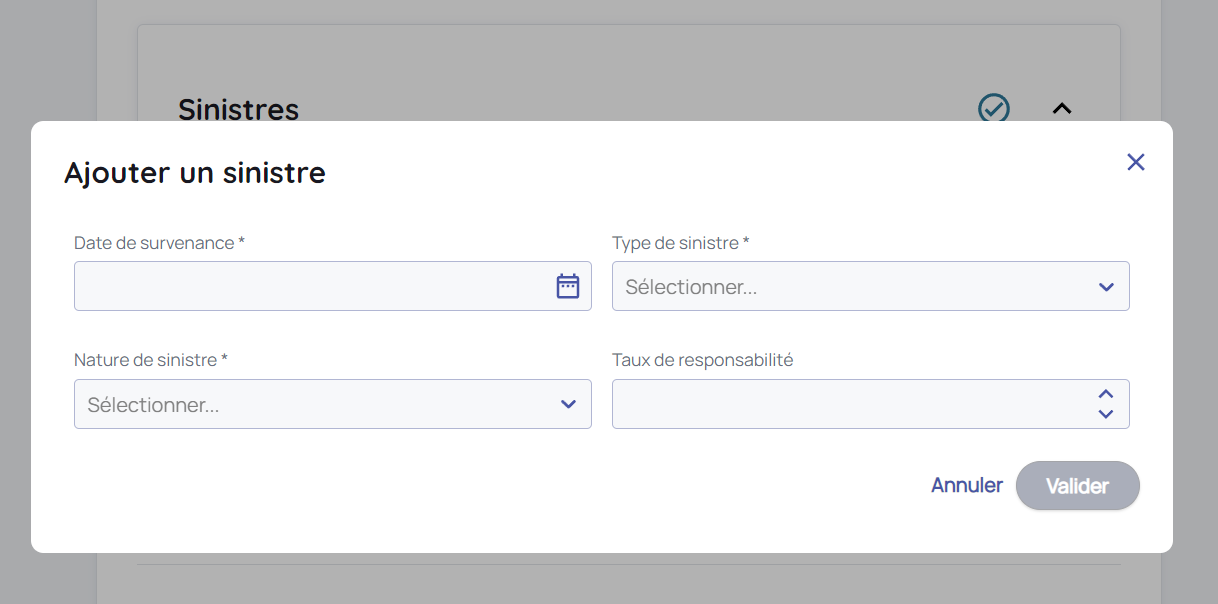1218x604 pixels.
Task: Click the Taux de responsabilité label
Action: pos(702,360)
